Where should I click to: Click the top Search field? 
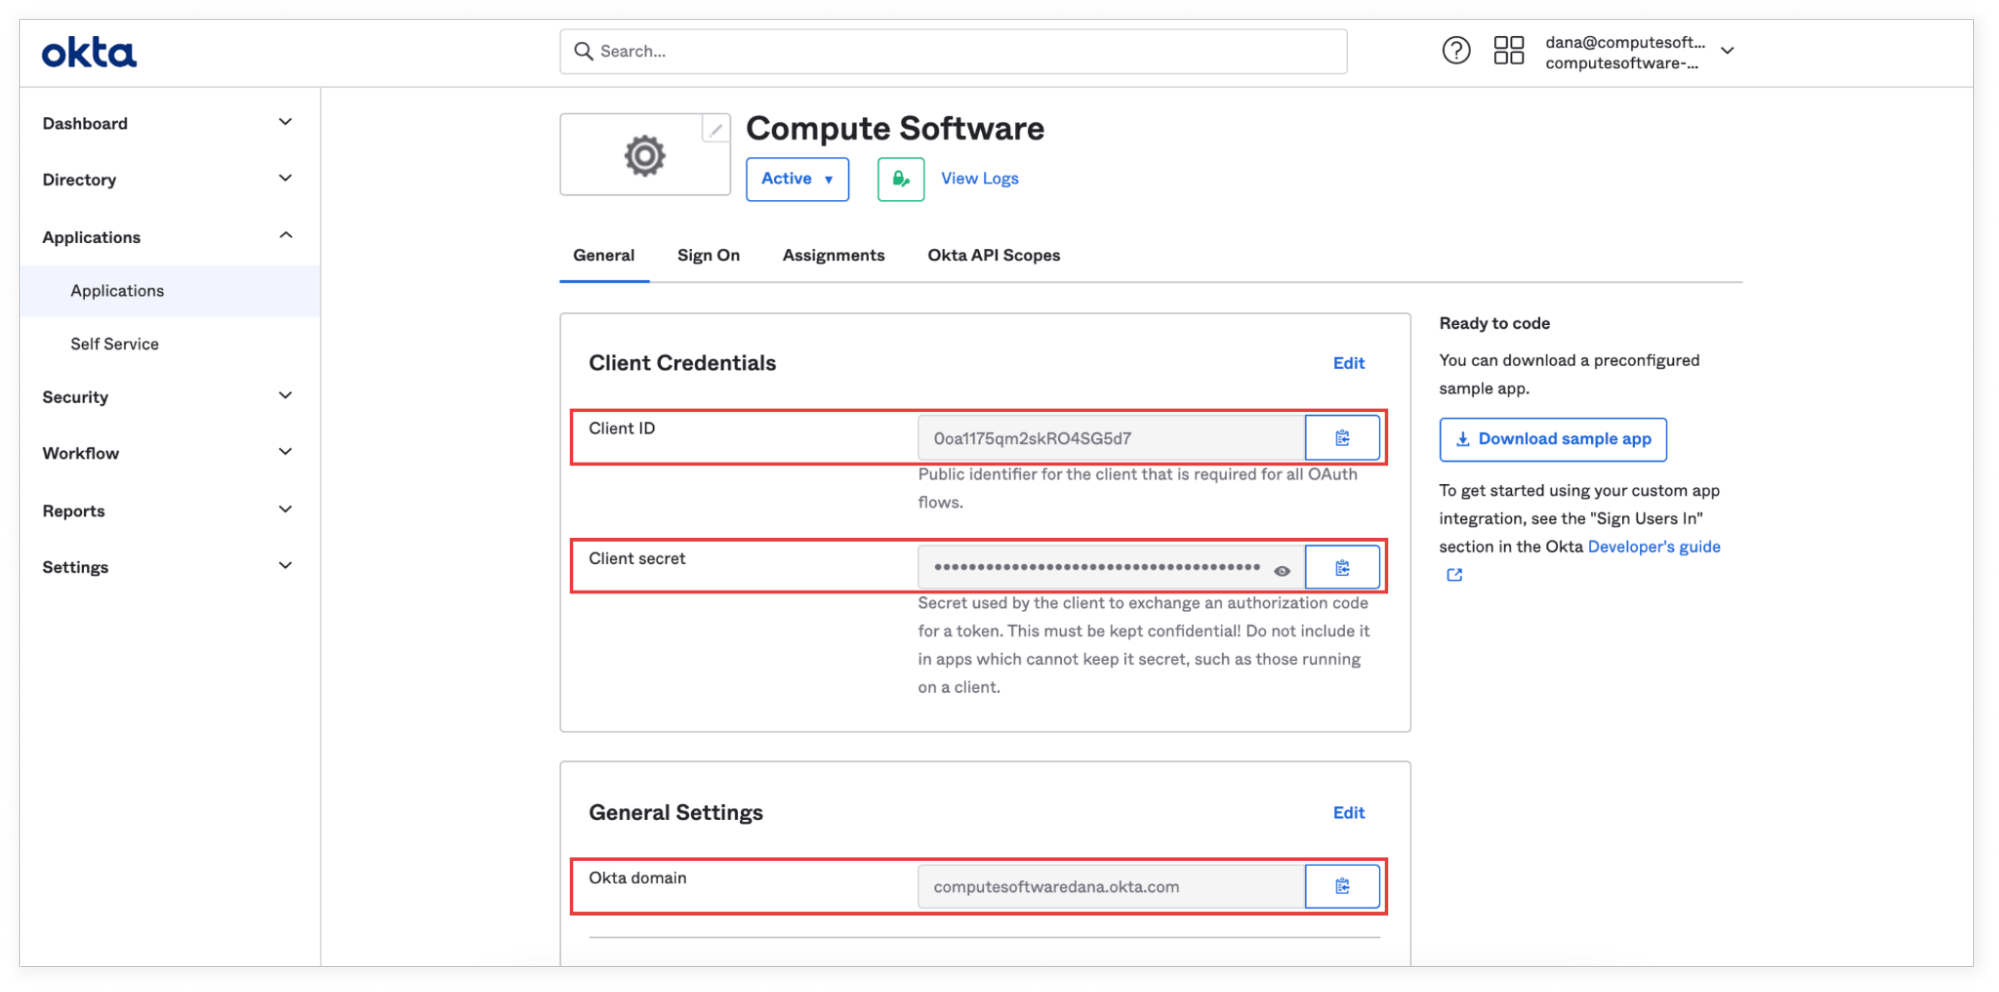tap(952, 51)
